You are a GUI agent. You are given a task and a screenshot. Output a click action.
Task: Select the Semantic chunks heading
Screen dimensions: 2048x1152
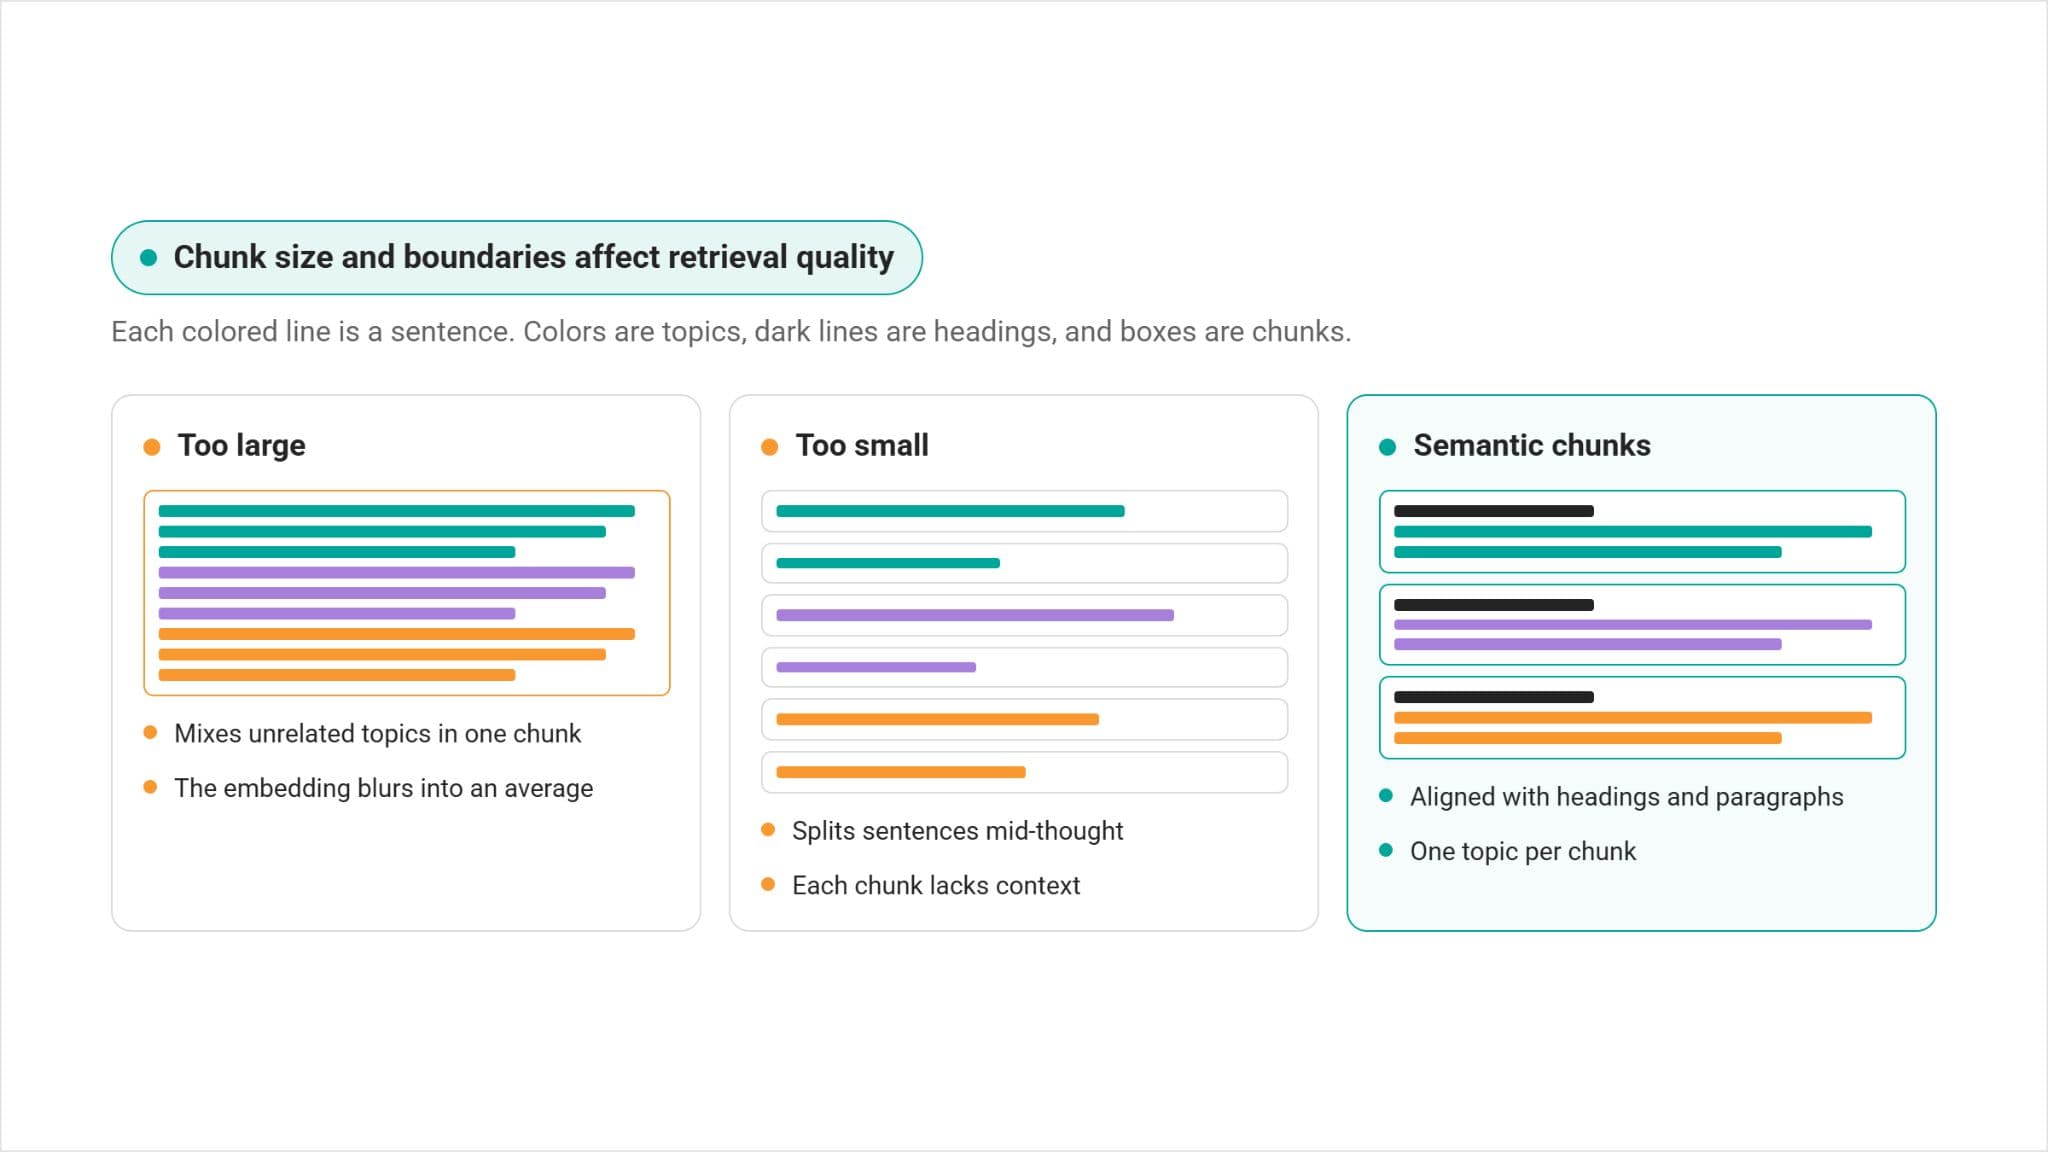click(x=1532, y=445)
